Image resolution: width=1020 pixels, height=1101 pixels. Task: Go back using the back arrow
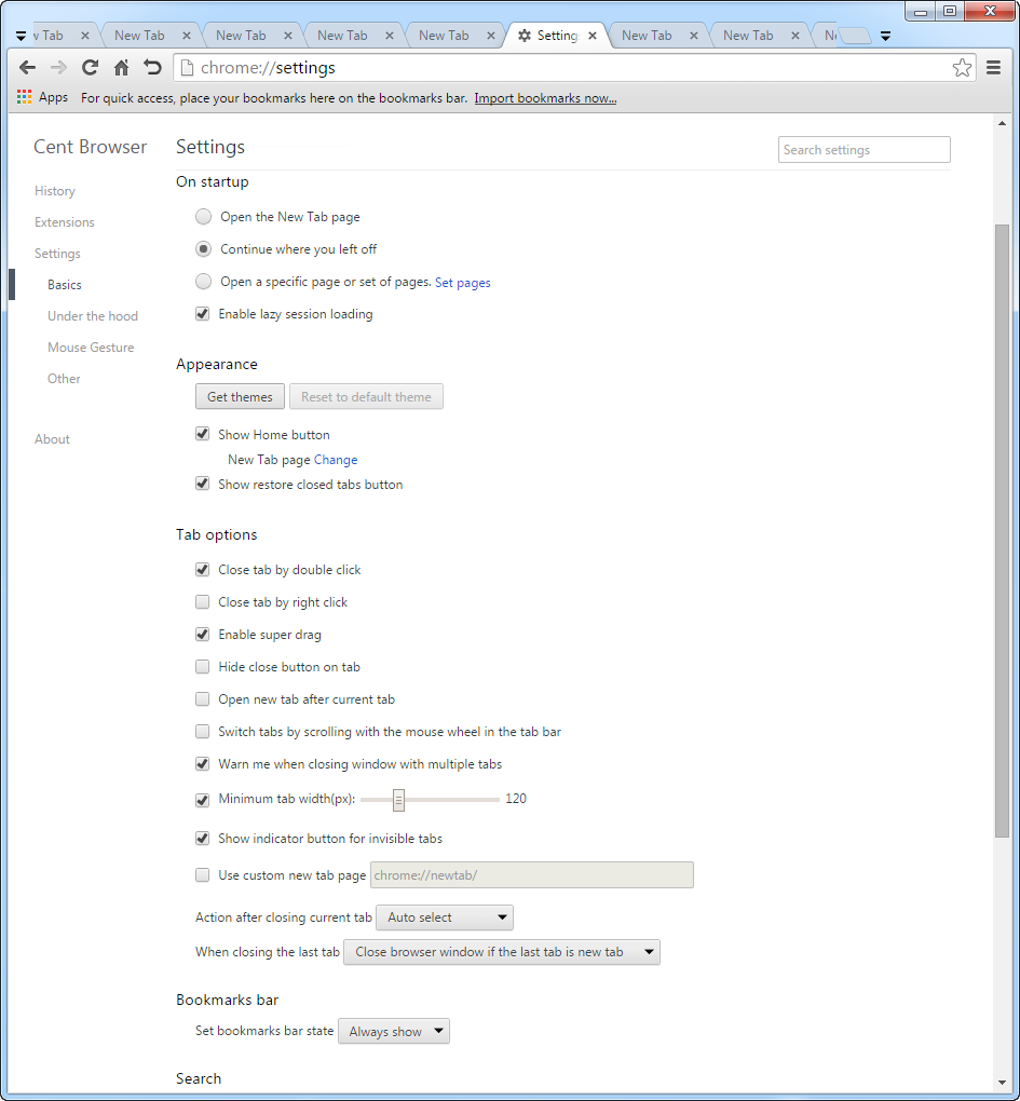27,67
